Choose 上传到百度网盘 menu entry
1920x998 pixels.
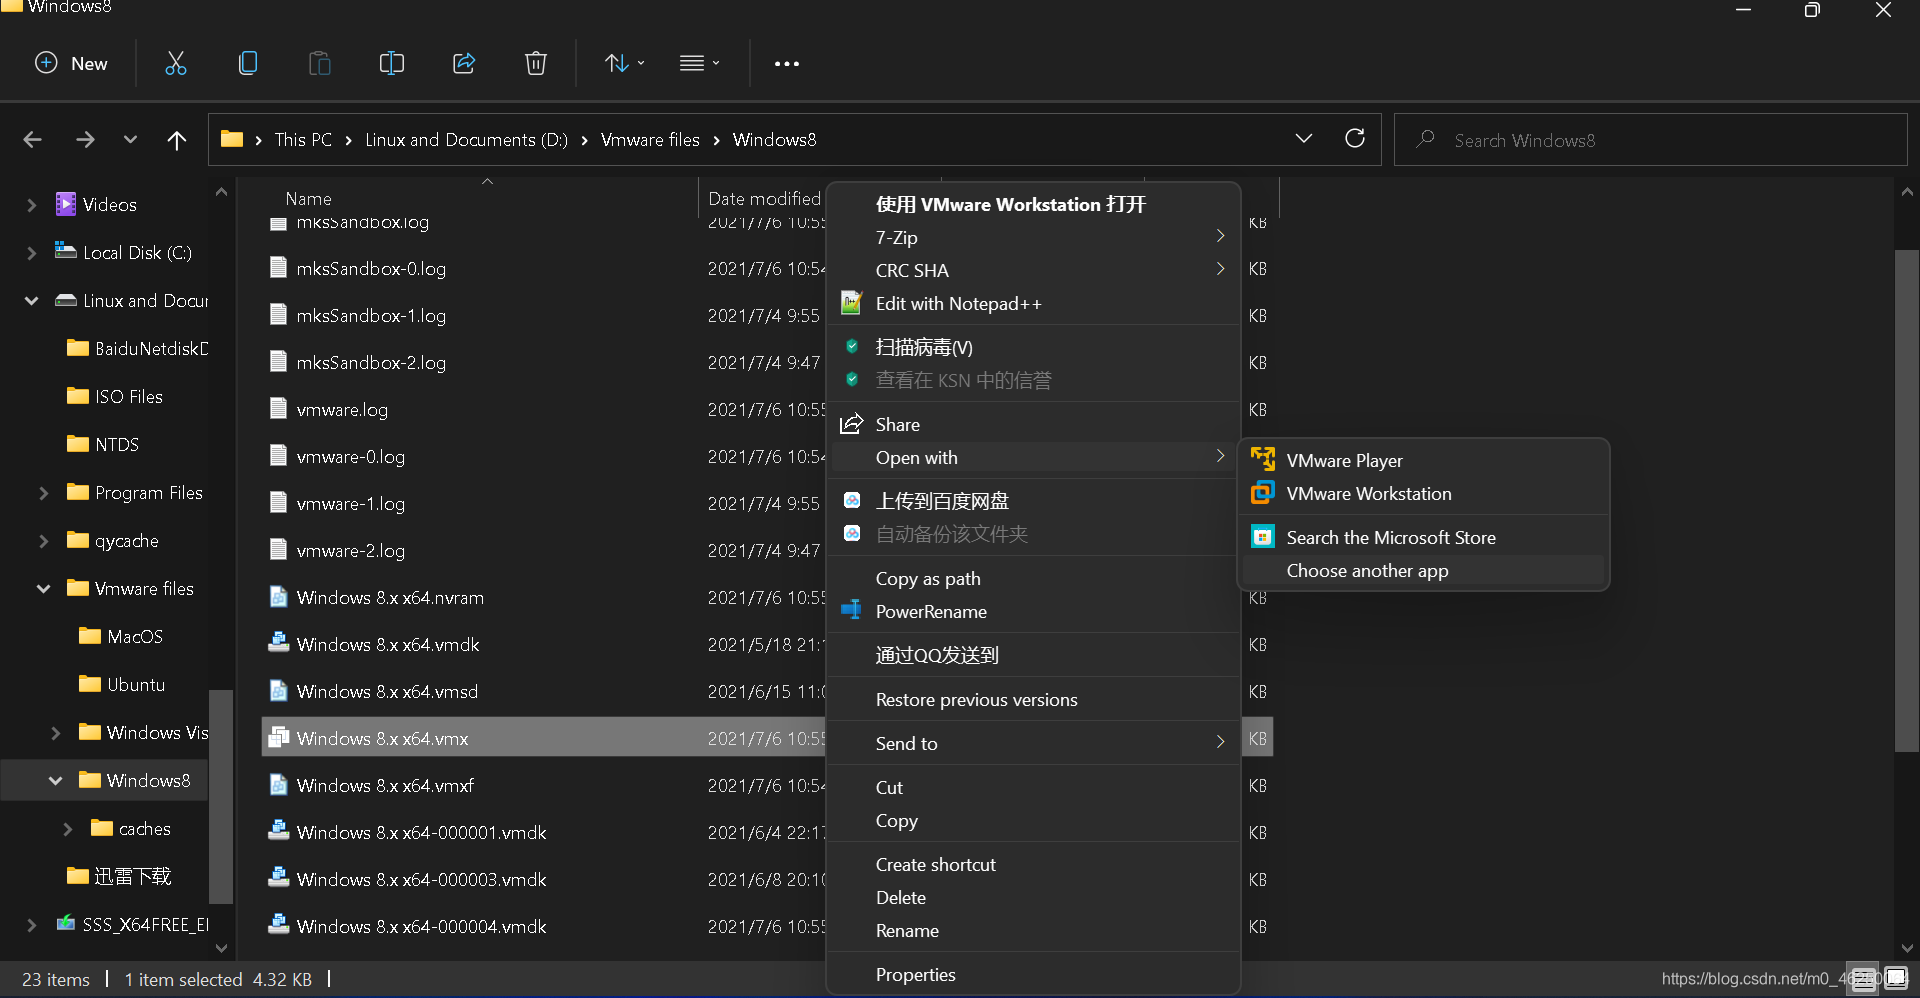(1034, 501)
